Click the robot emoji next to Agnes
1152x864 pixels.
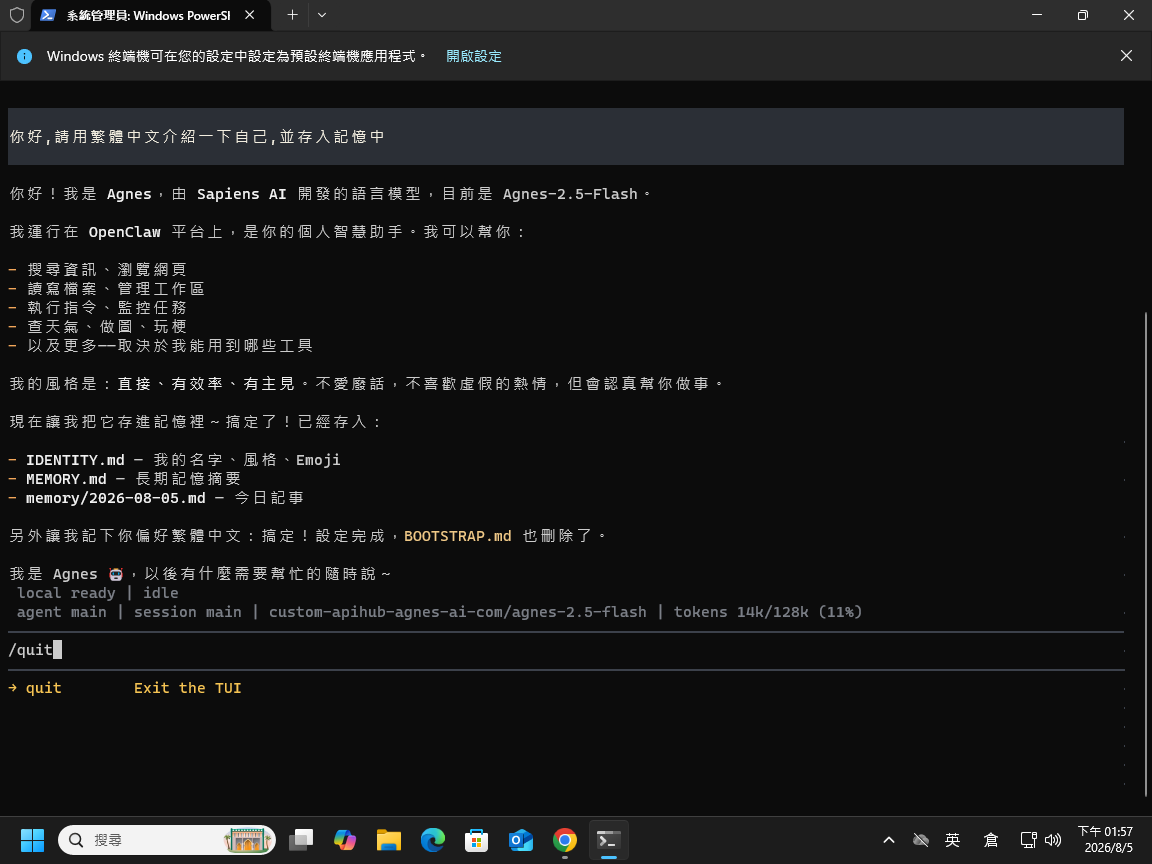pyautogui.click(x=116, y=574)
